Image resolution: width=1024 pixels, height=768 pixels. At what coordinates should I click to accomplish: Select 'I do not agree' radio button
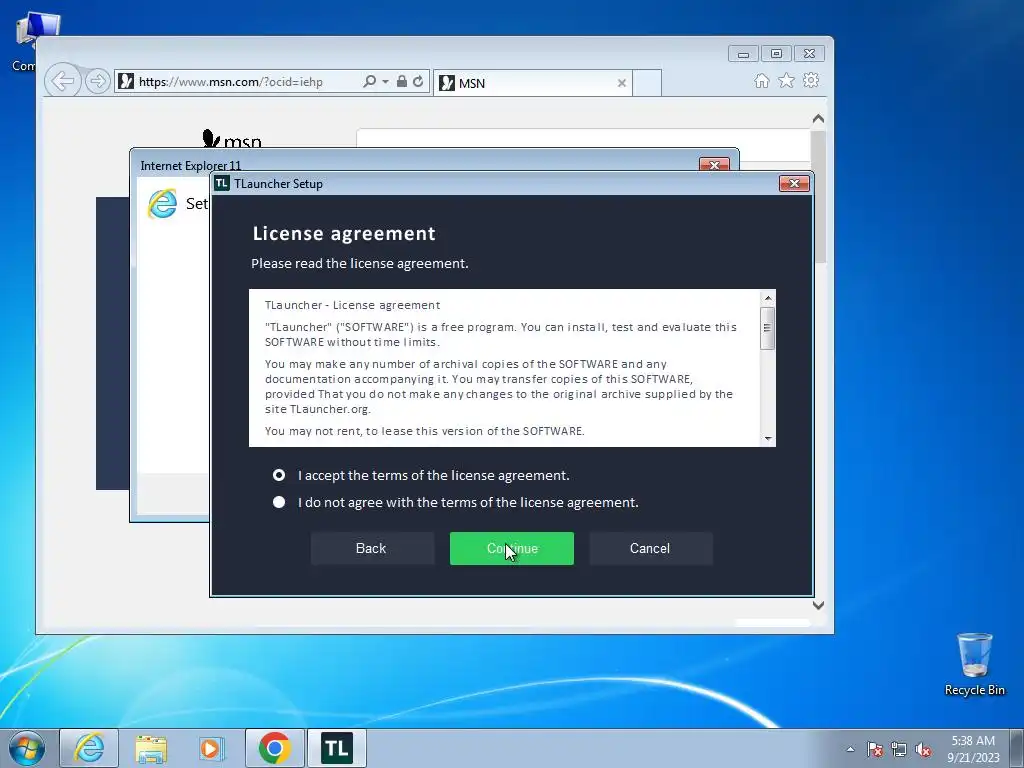pos(279,502)
